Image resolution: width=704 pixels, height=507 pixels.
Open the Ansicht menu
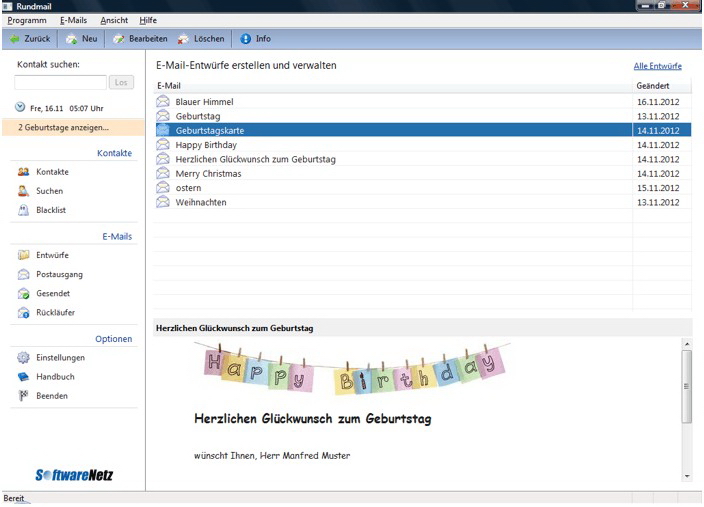click(x=114, y=20)
